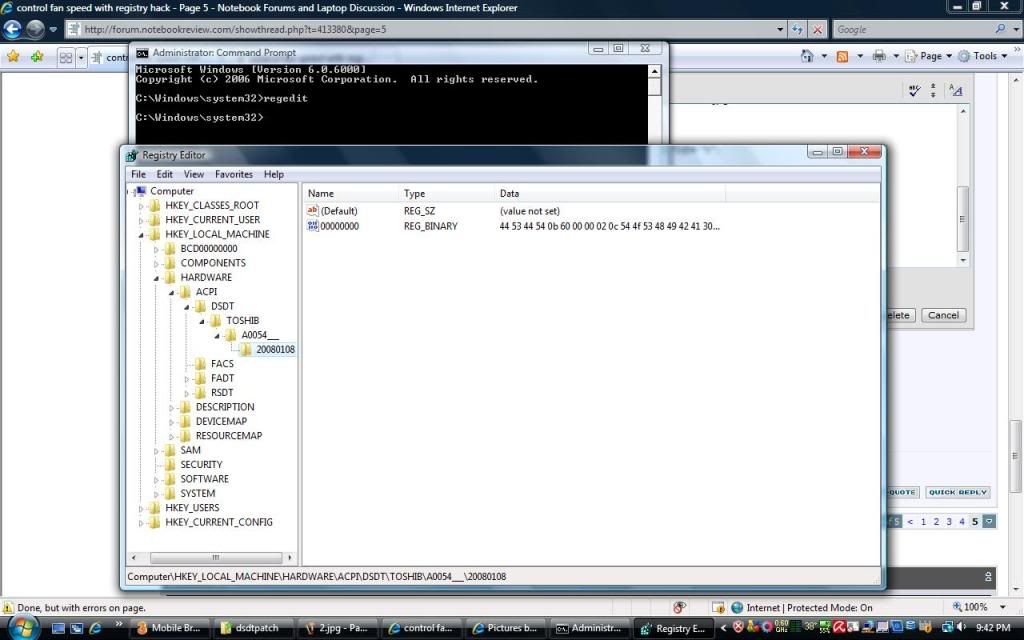Click the clock showing 9:42 PM
This screenshot has height=640, width=1024.
point(993,628)
